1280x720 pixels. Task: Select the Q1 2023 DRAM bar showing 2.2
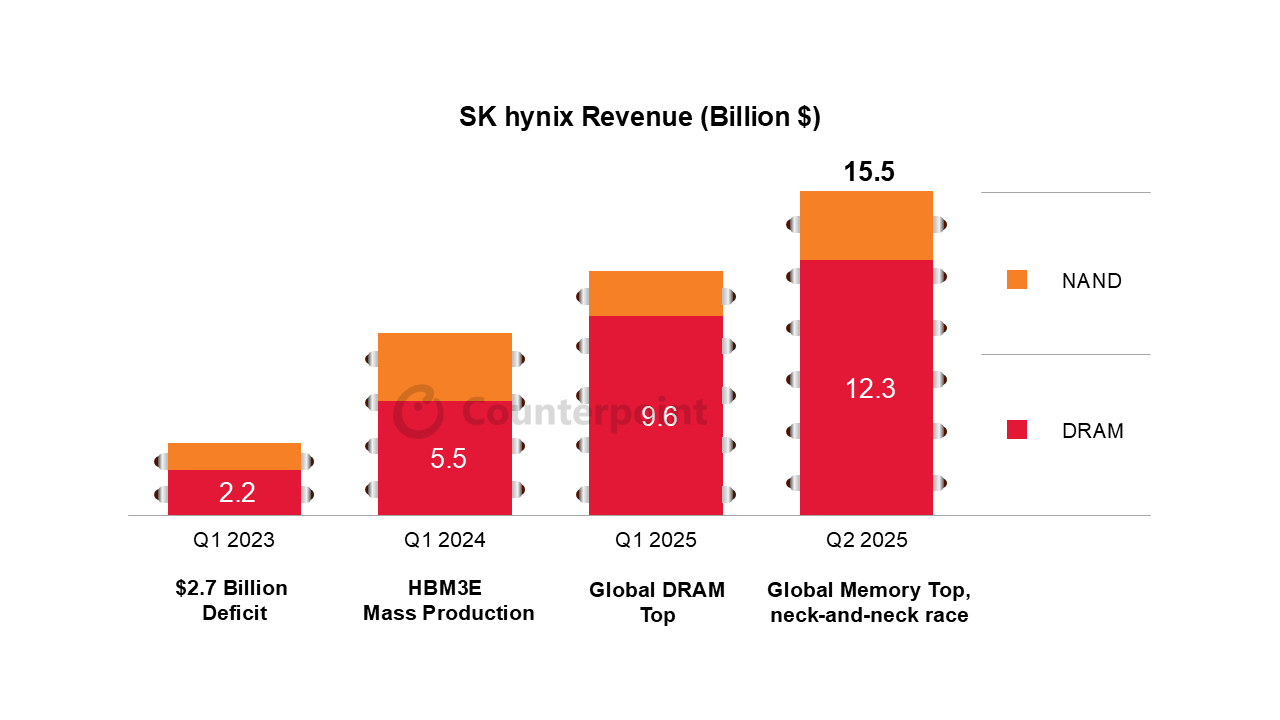[x=236, y=492]
